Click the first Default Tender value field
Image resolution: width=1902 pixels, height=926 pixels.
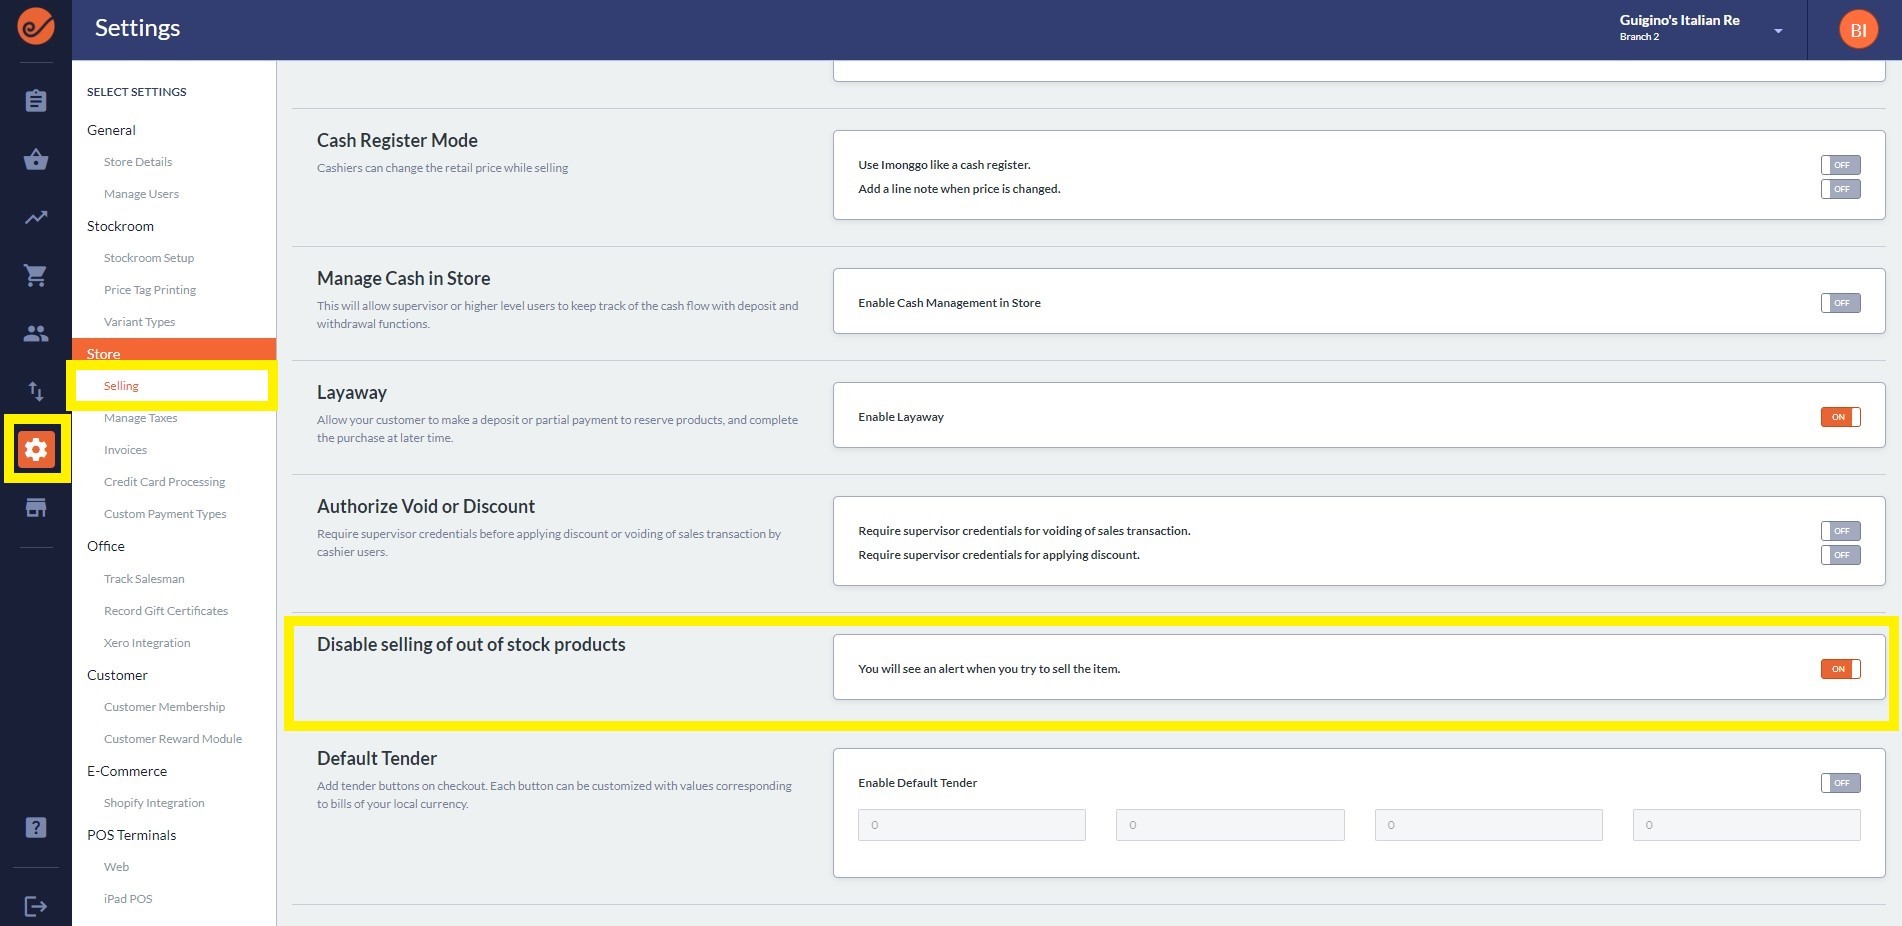971,825
